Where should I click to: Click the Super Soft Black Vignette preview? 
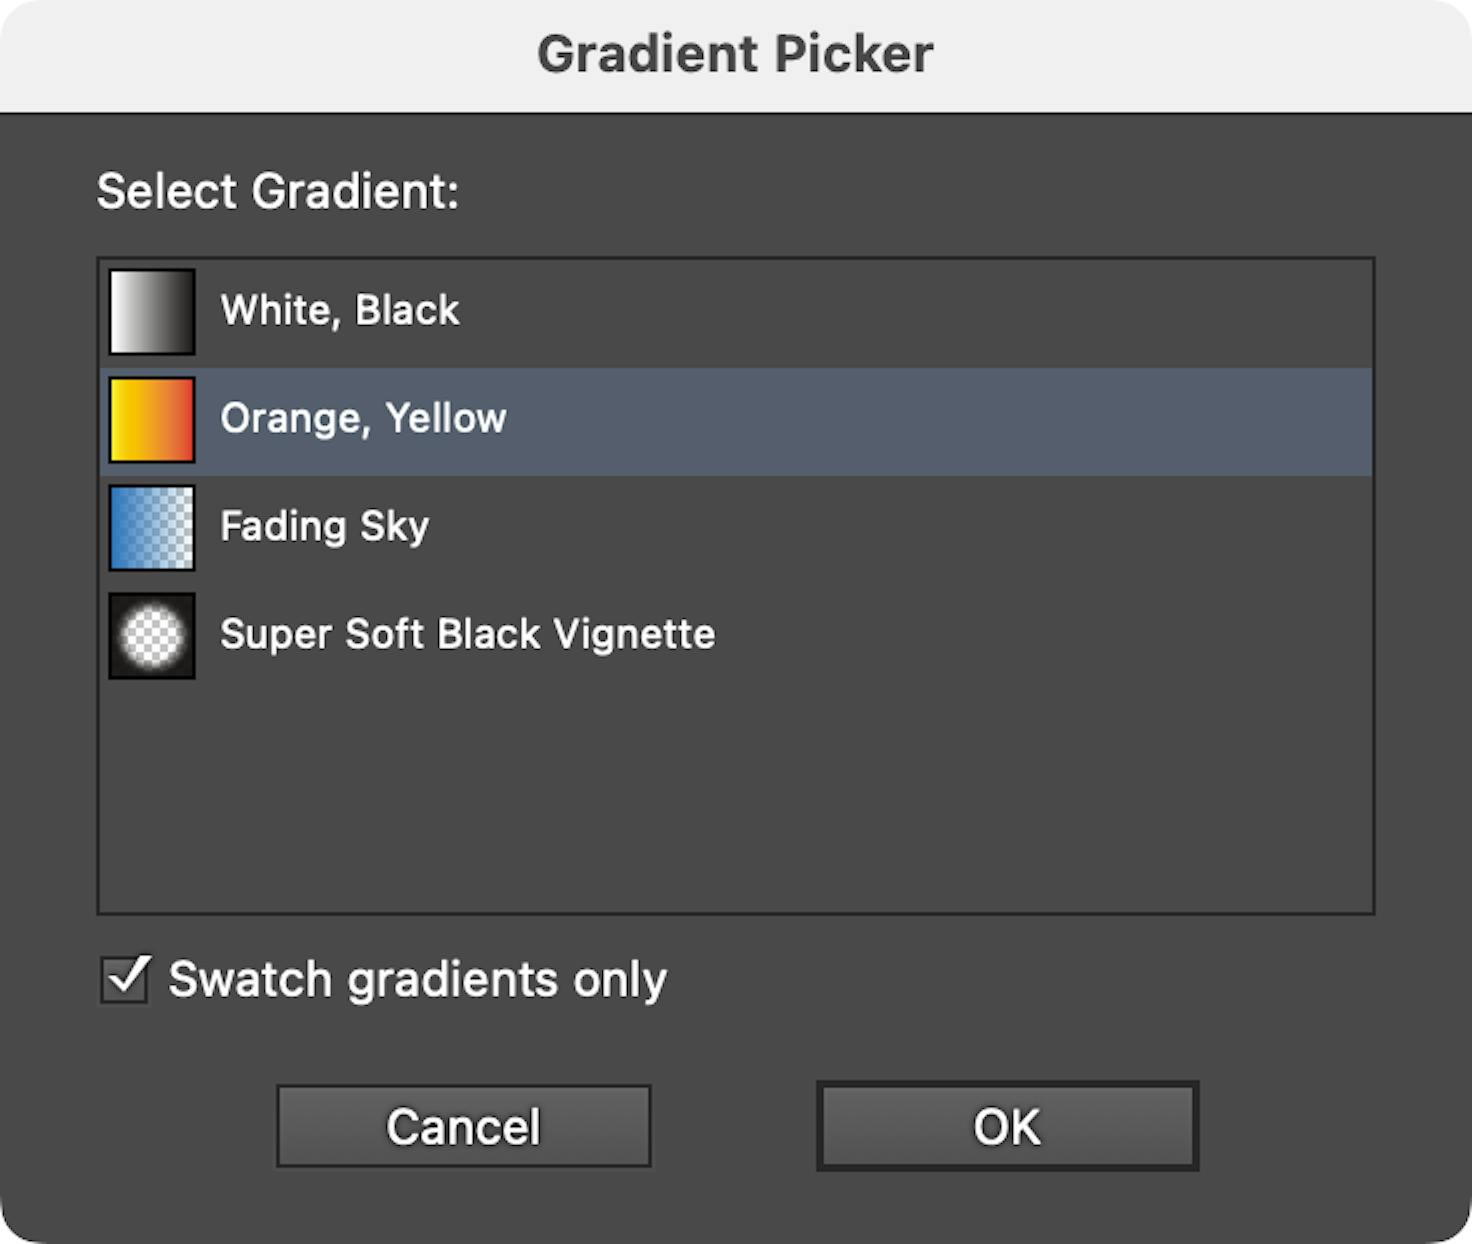(150, 634)
